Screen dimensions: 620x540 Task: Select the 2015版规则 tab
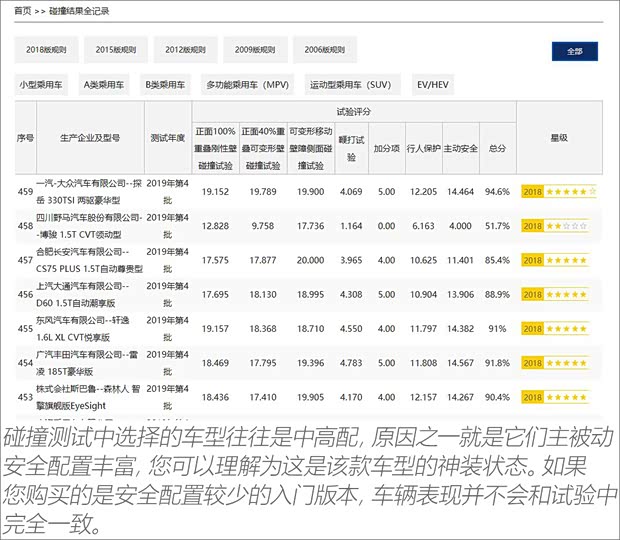116,50
